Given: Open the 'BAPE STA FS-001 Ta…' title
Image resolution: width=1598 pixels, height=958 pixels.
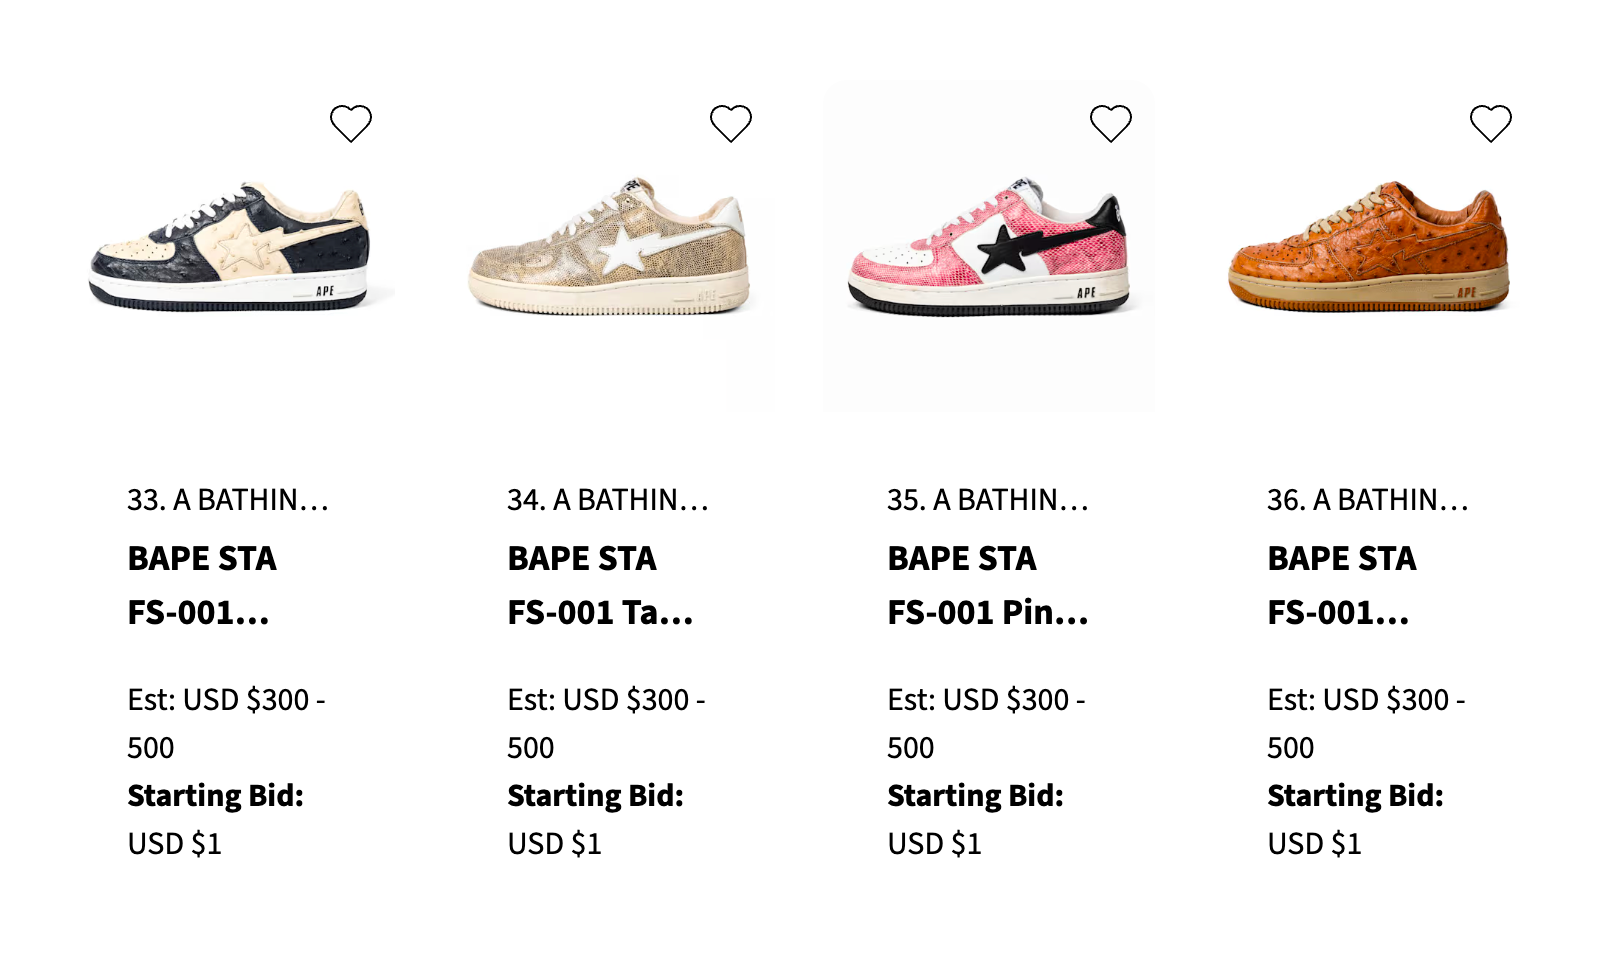Looking at the screenshot, I should (x=600, y=584).
